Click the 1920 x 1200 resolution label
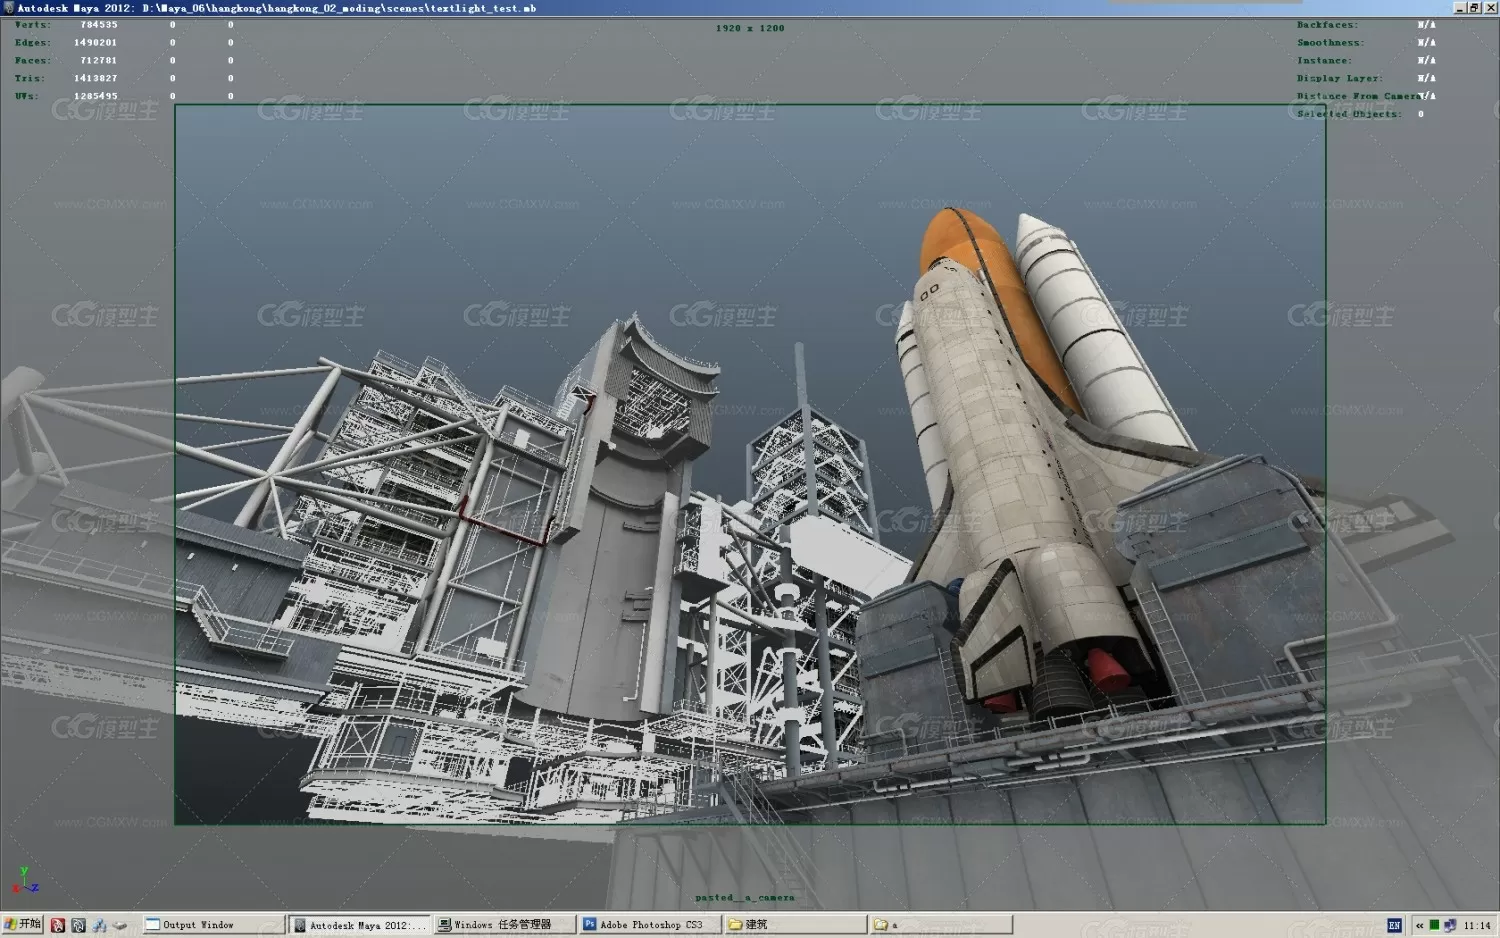This screenshot has height=938, width=1500. click(750, 28)
